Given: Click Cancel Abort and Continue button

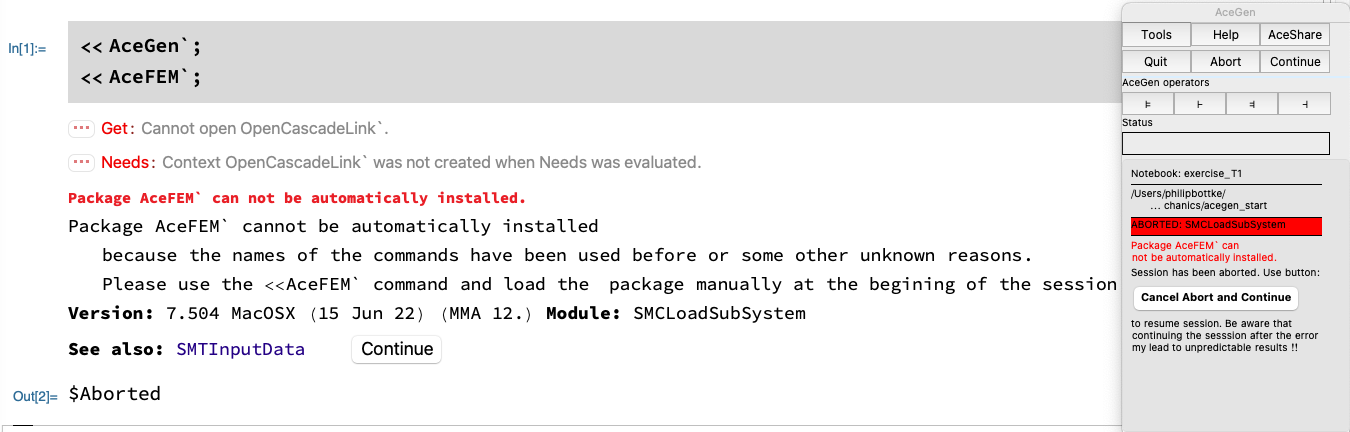Looking at the screenshot, I should point(1216,297).
